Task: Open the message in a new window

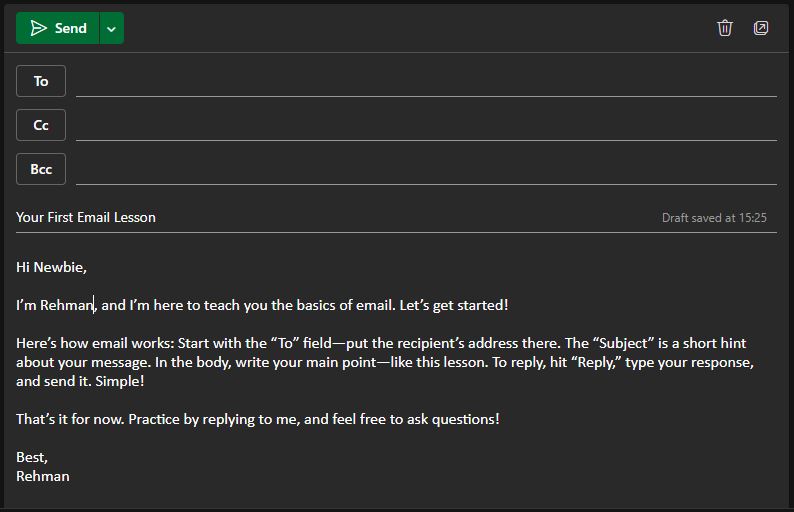Action: [x=761, y=28]
